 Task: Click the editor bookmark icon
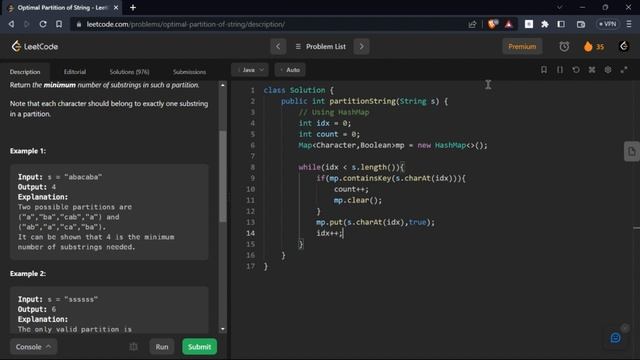pyautogui.click(x=544, y=70)
